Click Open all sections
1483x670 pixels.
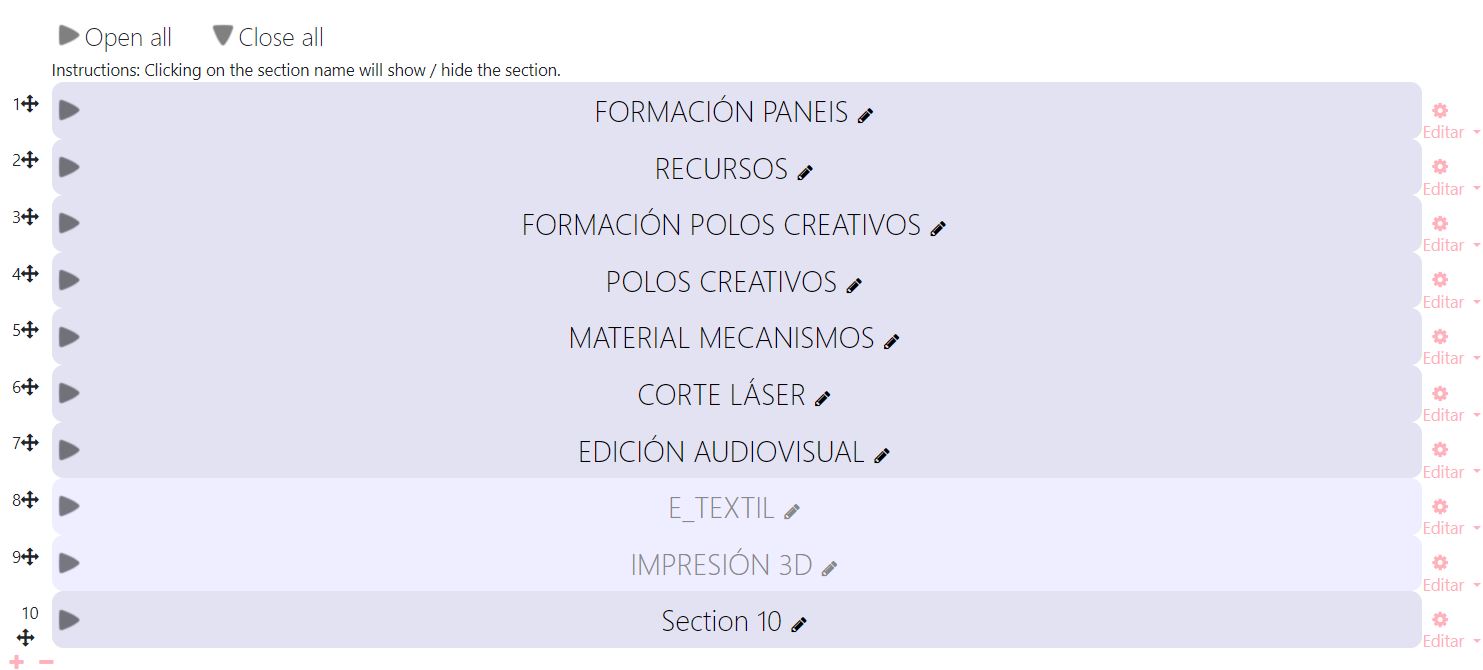pyautogui.click(x=116, y=38)
